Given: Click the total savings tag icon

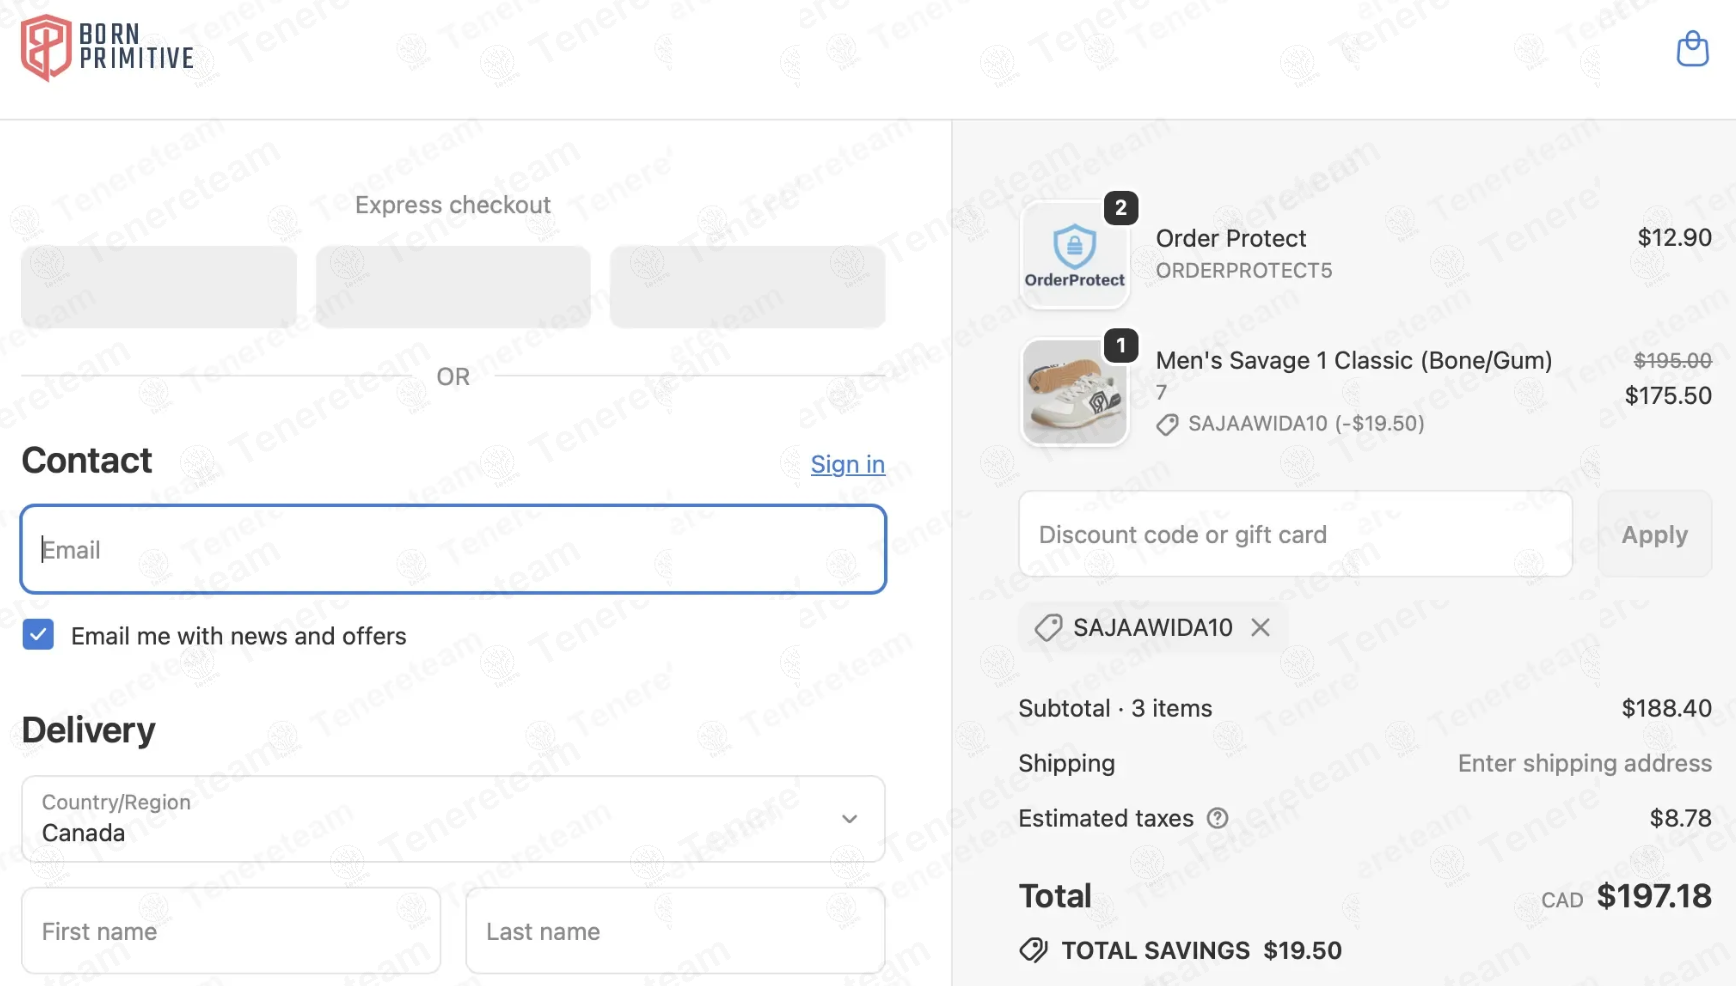Looking at the screenshot, I should (1033, 950).
